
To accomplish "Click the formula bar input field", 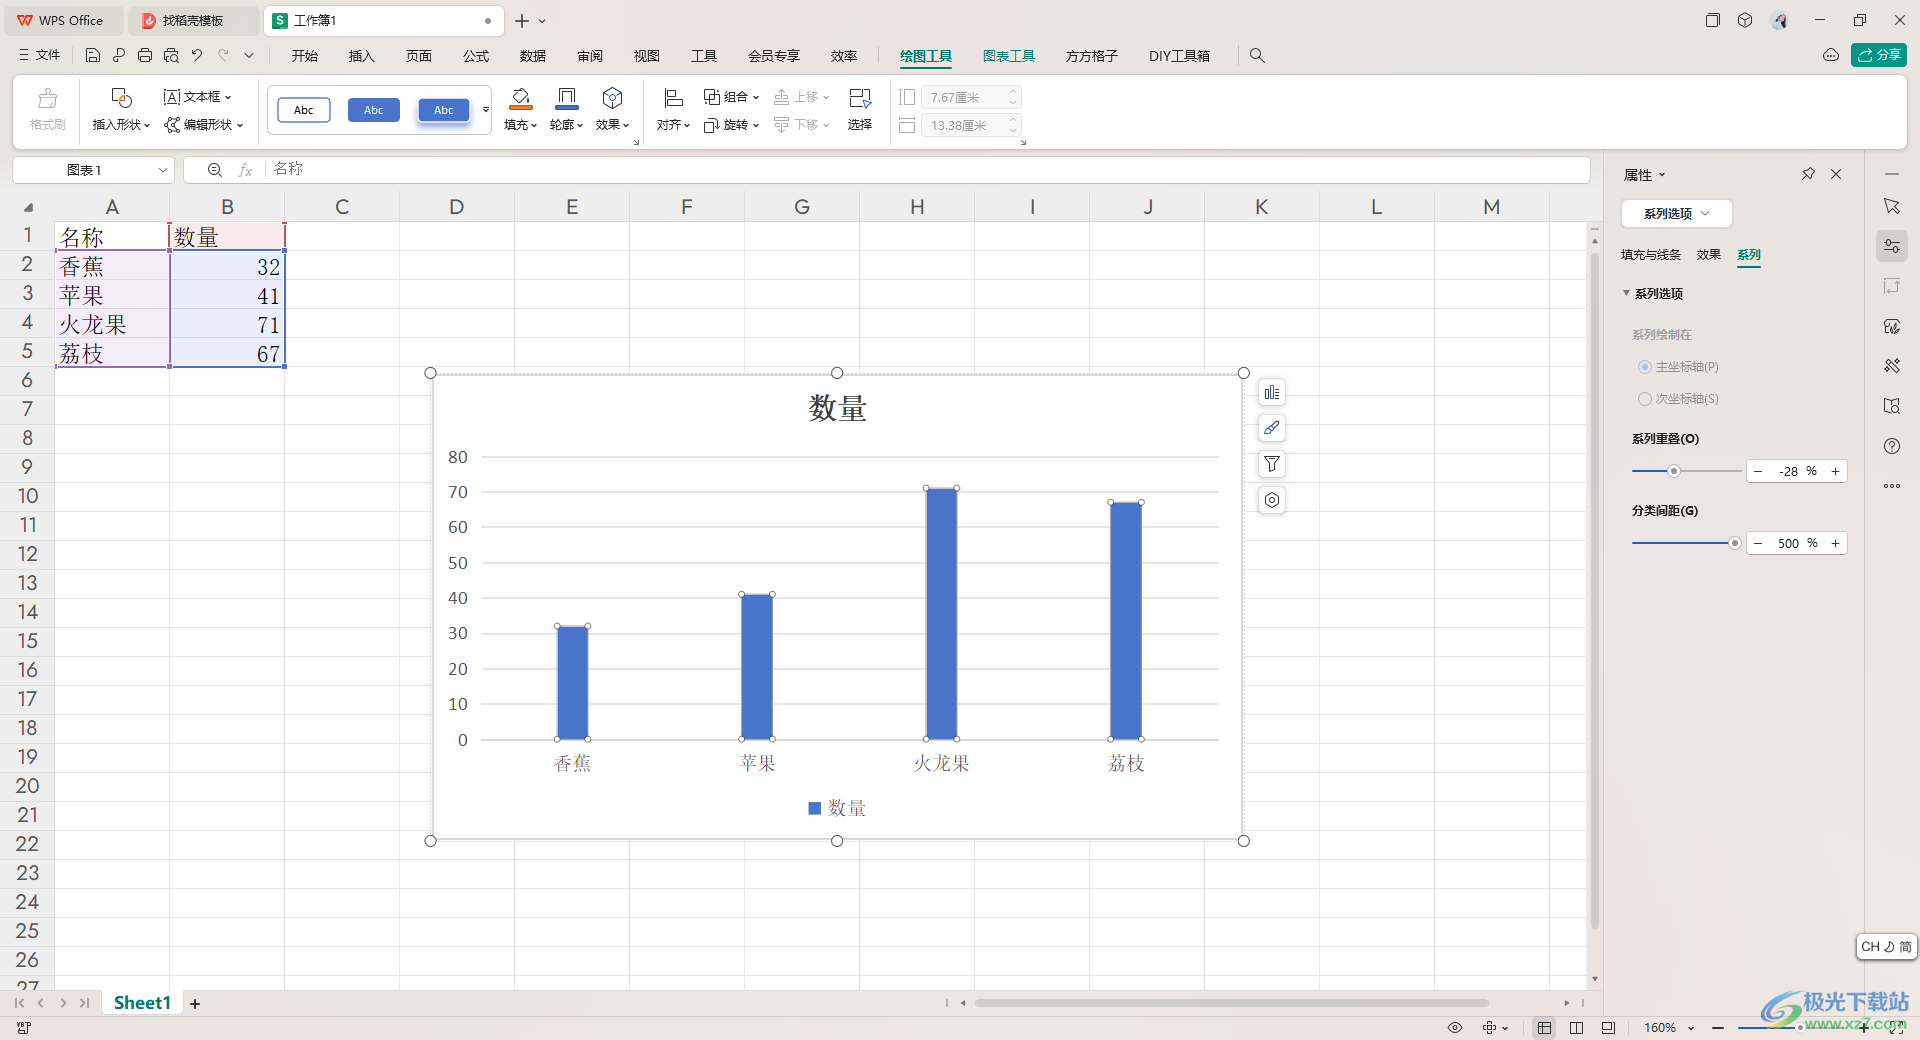I will pos(927,170).
